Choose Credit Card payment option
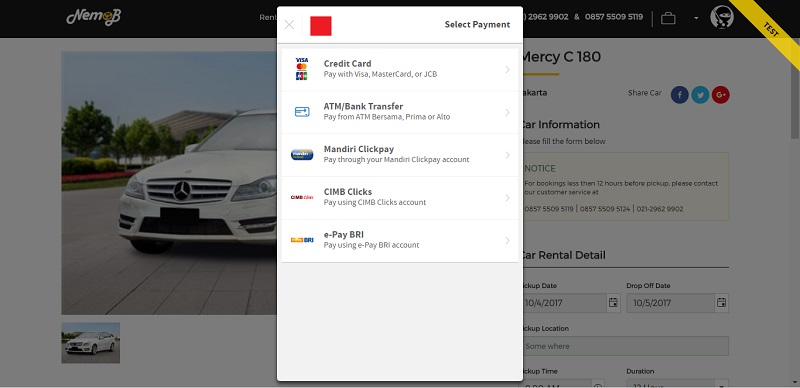The image size is (800, 388). pyautogui.click(x=400, y=69)
